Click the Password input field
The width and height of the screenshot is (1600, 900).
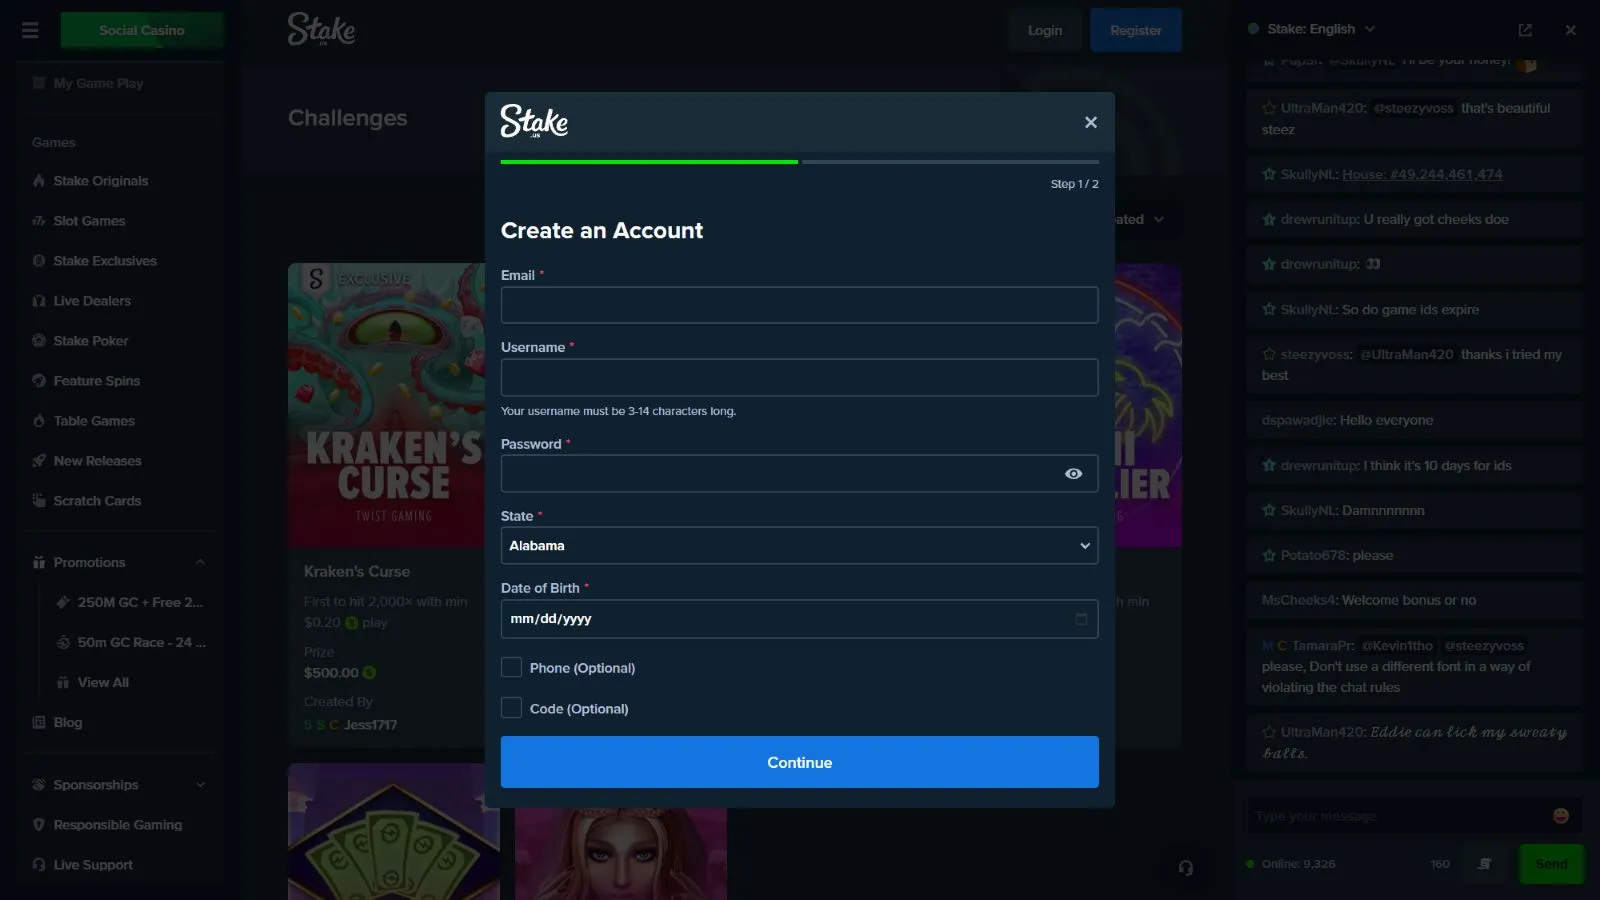coord(799,474)
